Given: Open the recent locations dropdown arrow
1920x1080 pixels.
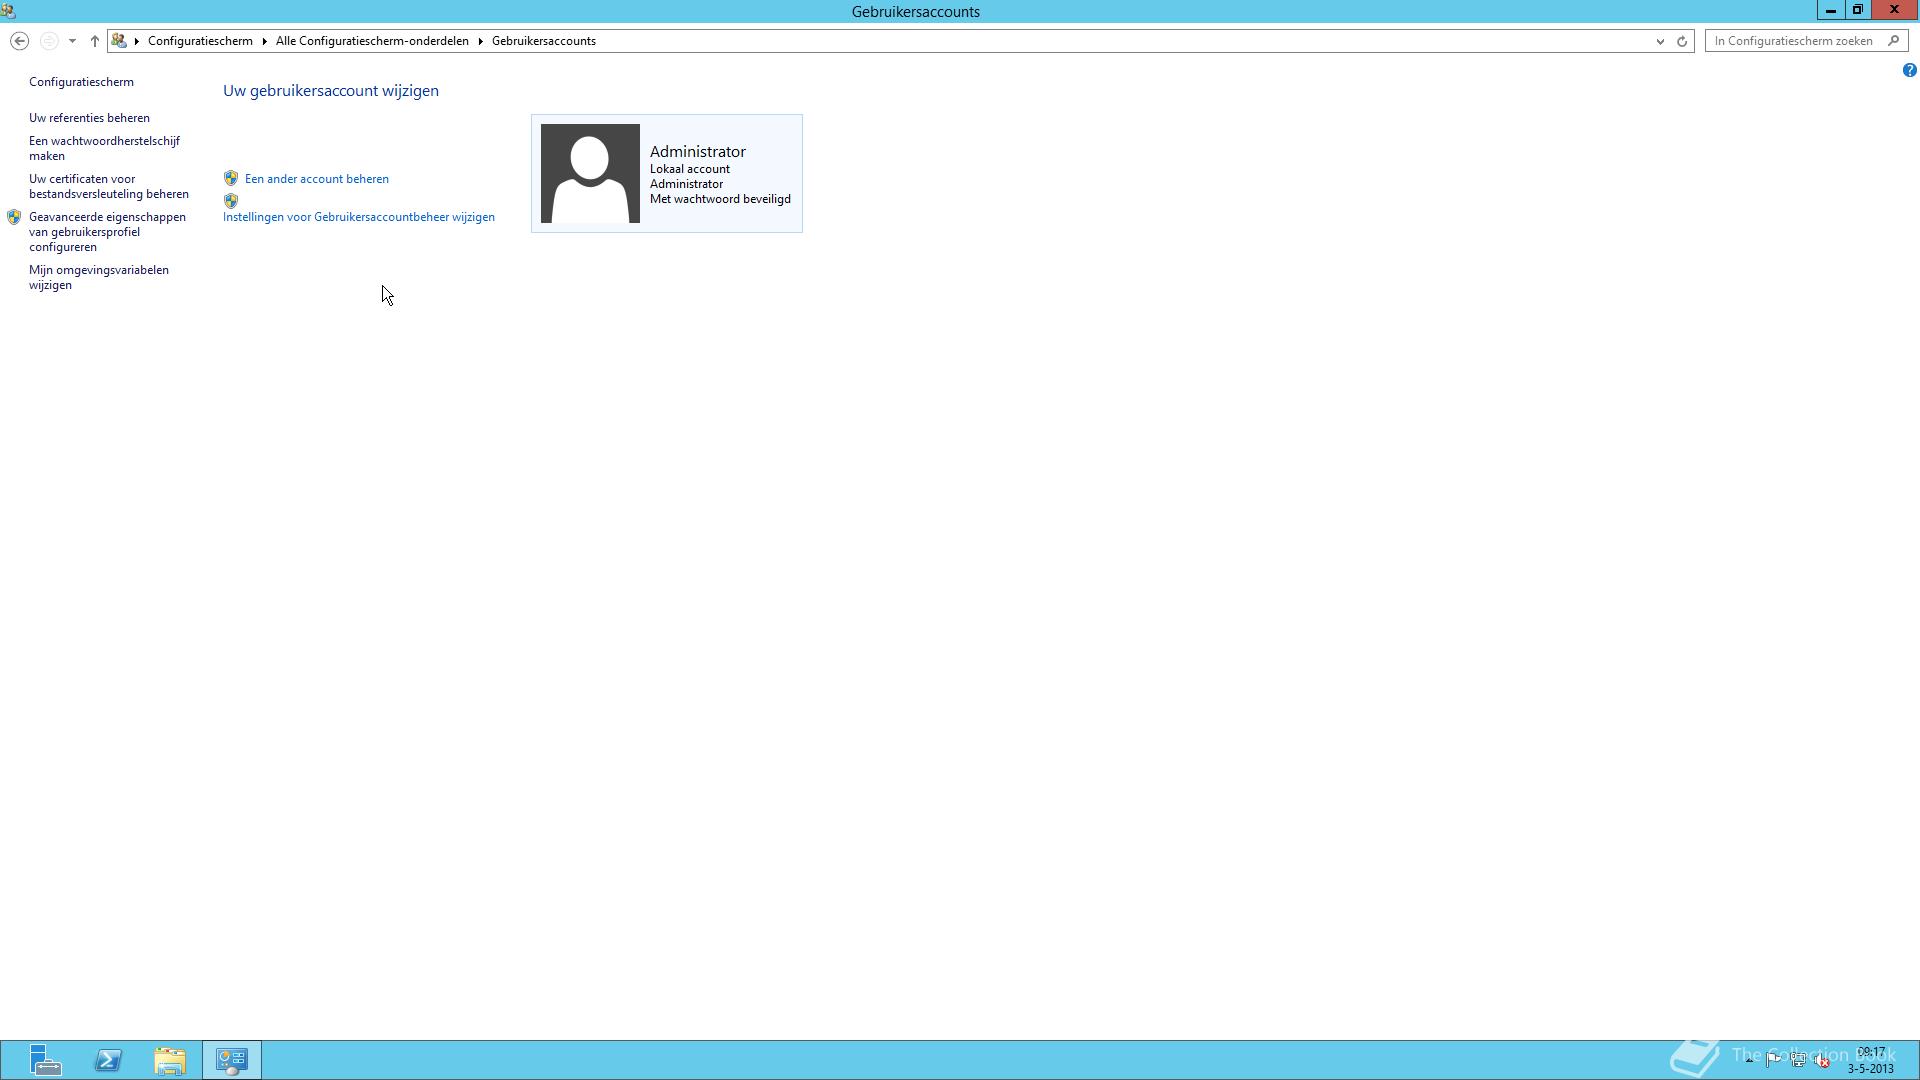Looking at the screenshot, I should (x=72, y=41).
